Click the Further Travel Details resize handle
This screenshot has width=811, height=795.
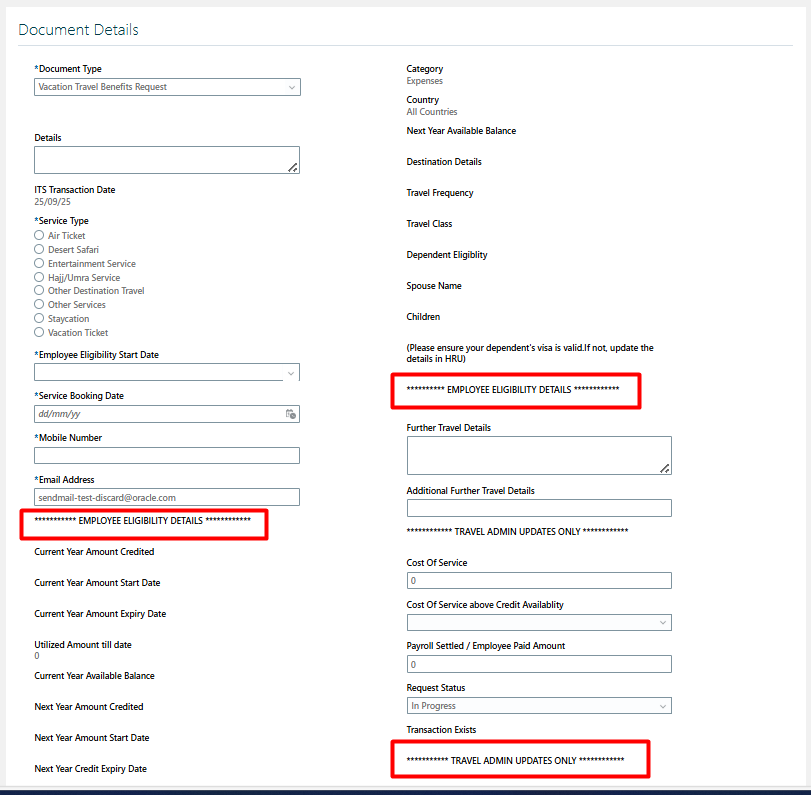[x=665, y=469]
